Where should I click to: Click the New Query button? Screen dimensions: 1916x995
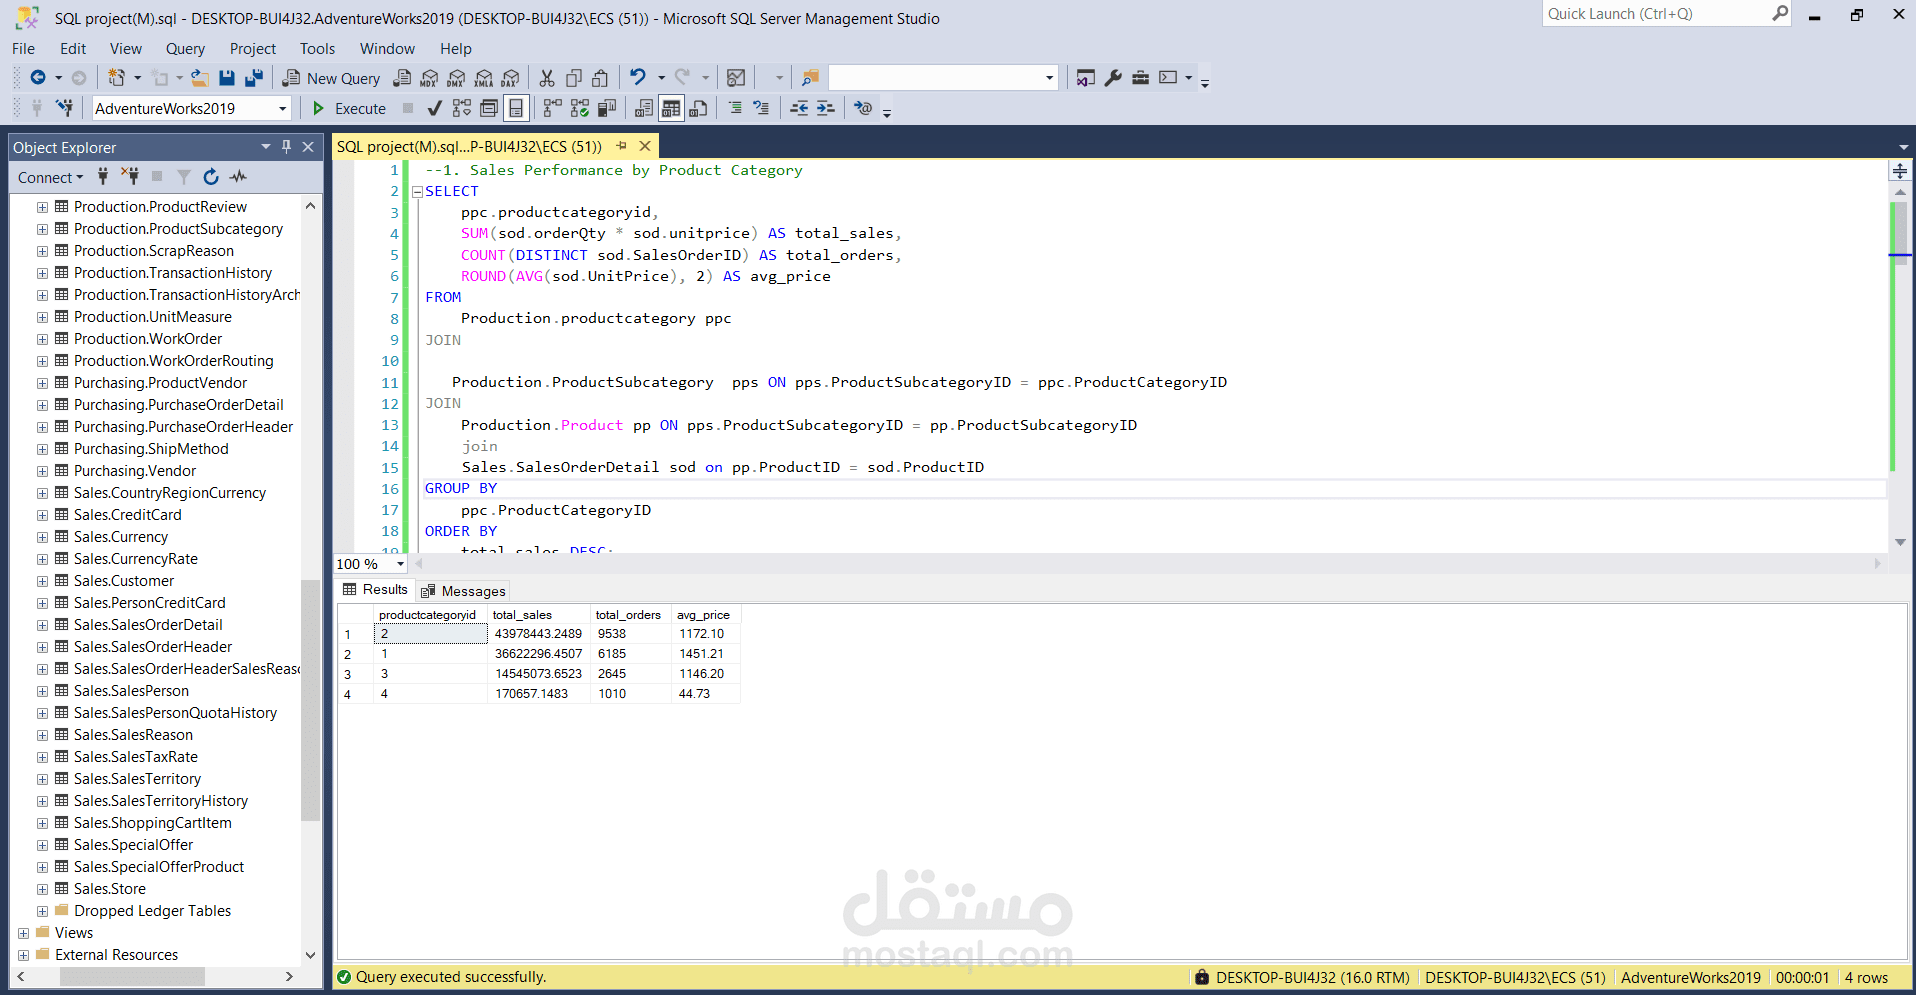pos(331,78)
